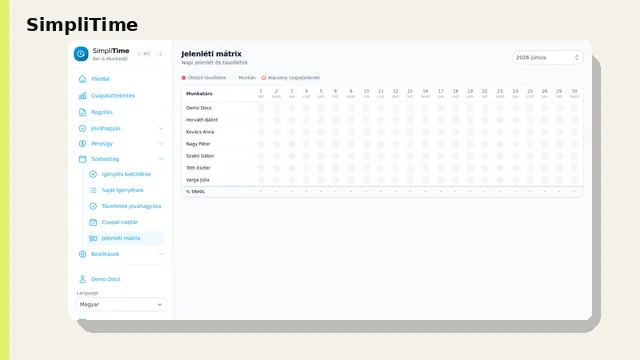Click Varga Júlia cell for day 30
Viewport: 640px width, 360px height.
pos(575,180)
